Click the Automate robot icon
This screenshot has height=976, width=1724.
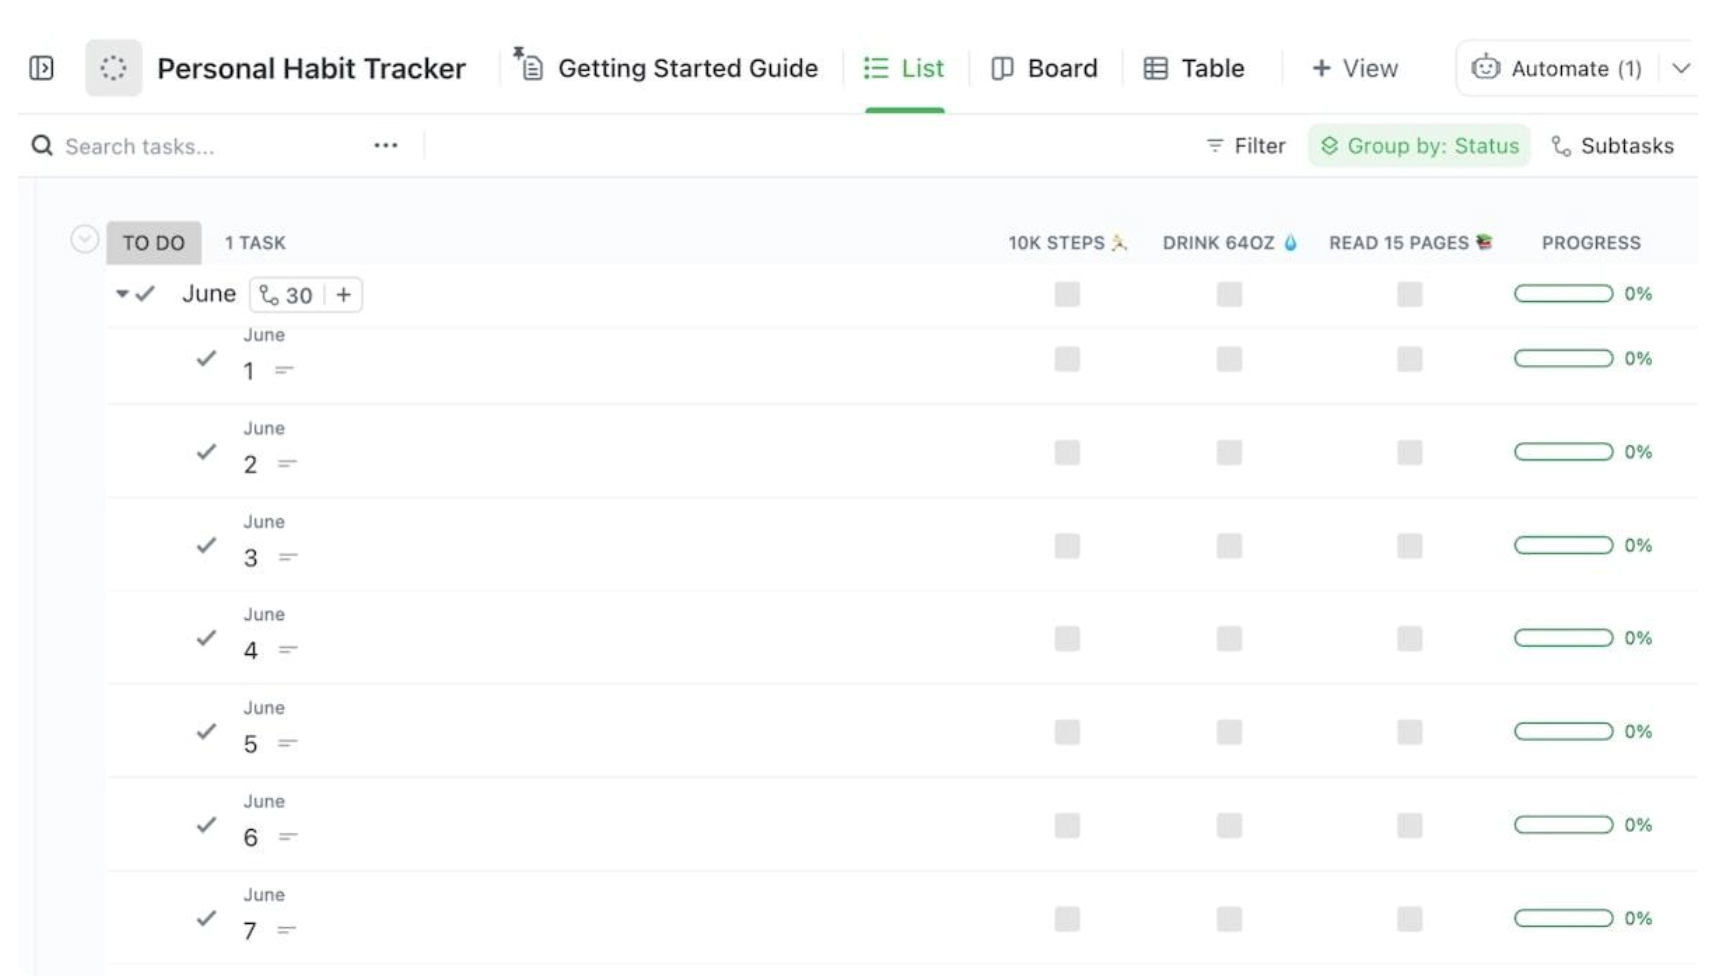pyautogui.click(x=1486, y=68)
